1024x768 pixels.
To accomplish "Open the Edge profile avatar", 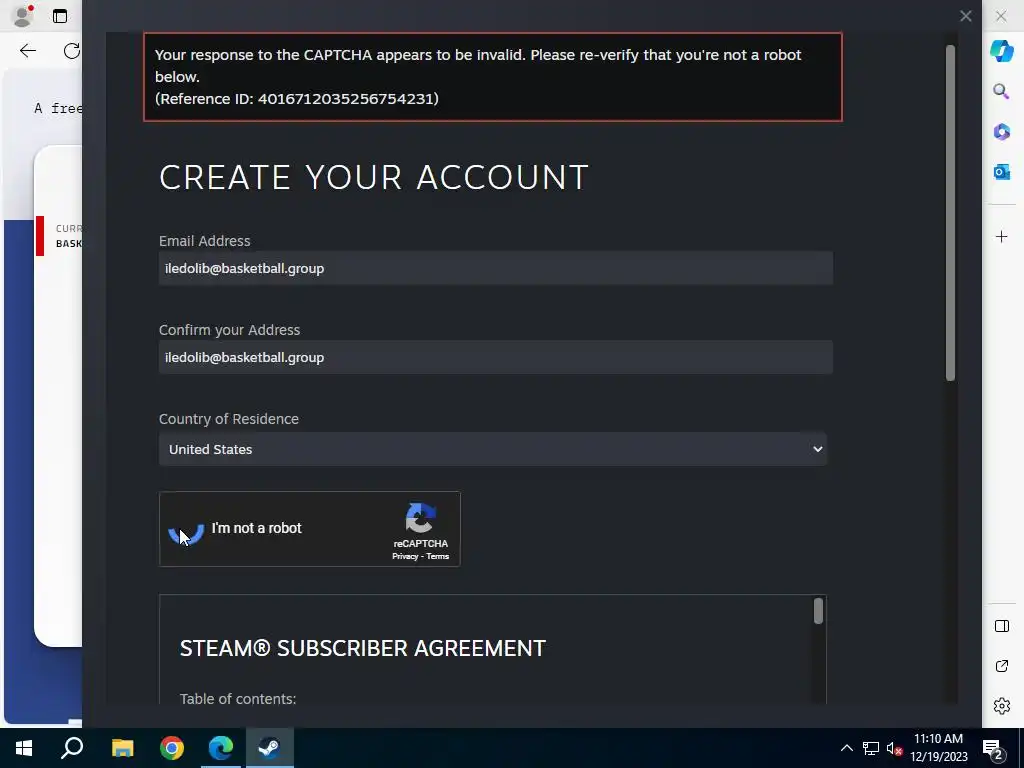I will 24,16.
